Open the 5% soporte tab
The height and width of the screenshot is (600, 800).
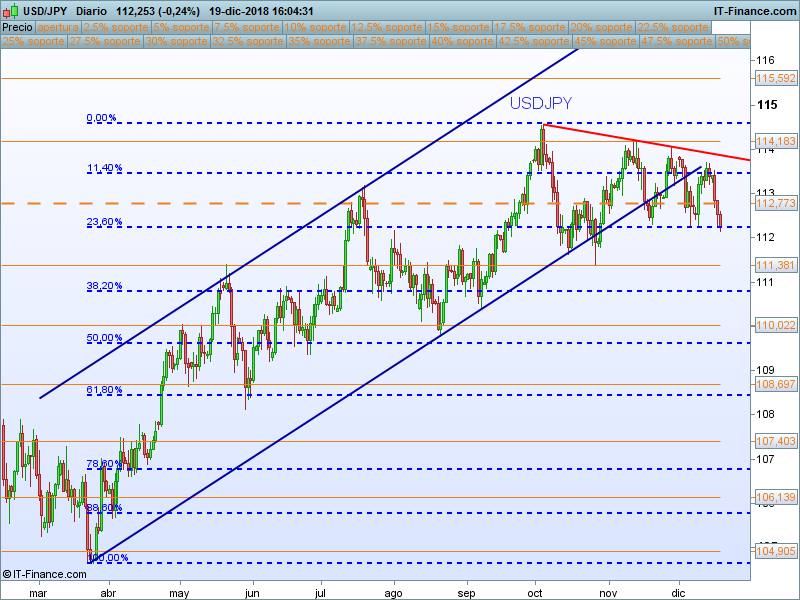[x=182, y=28]
